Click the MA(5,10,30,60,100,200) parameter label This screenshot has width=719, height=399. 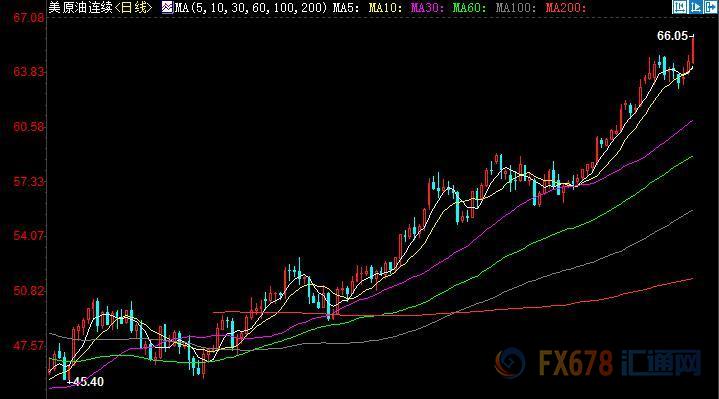(251, 8)
